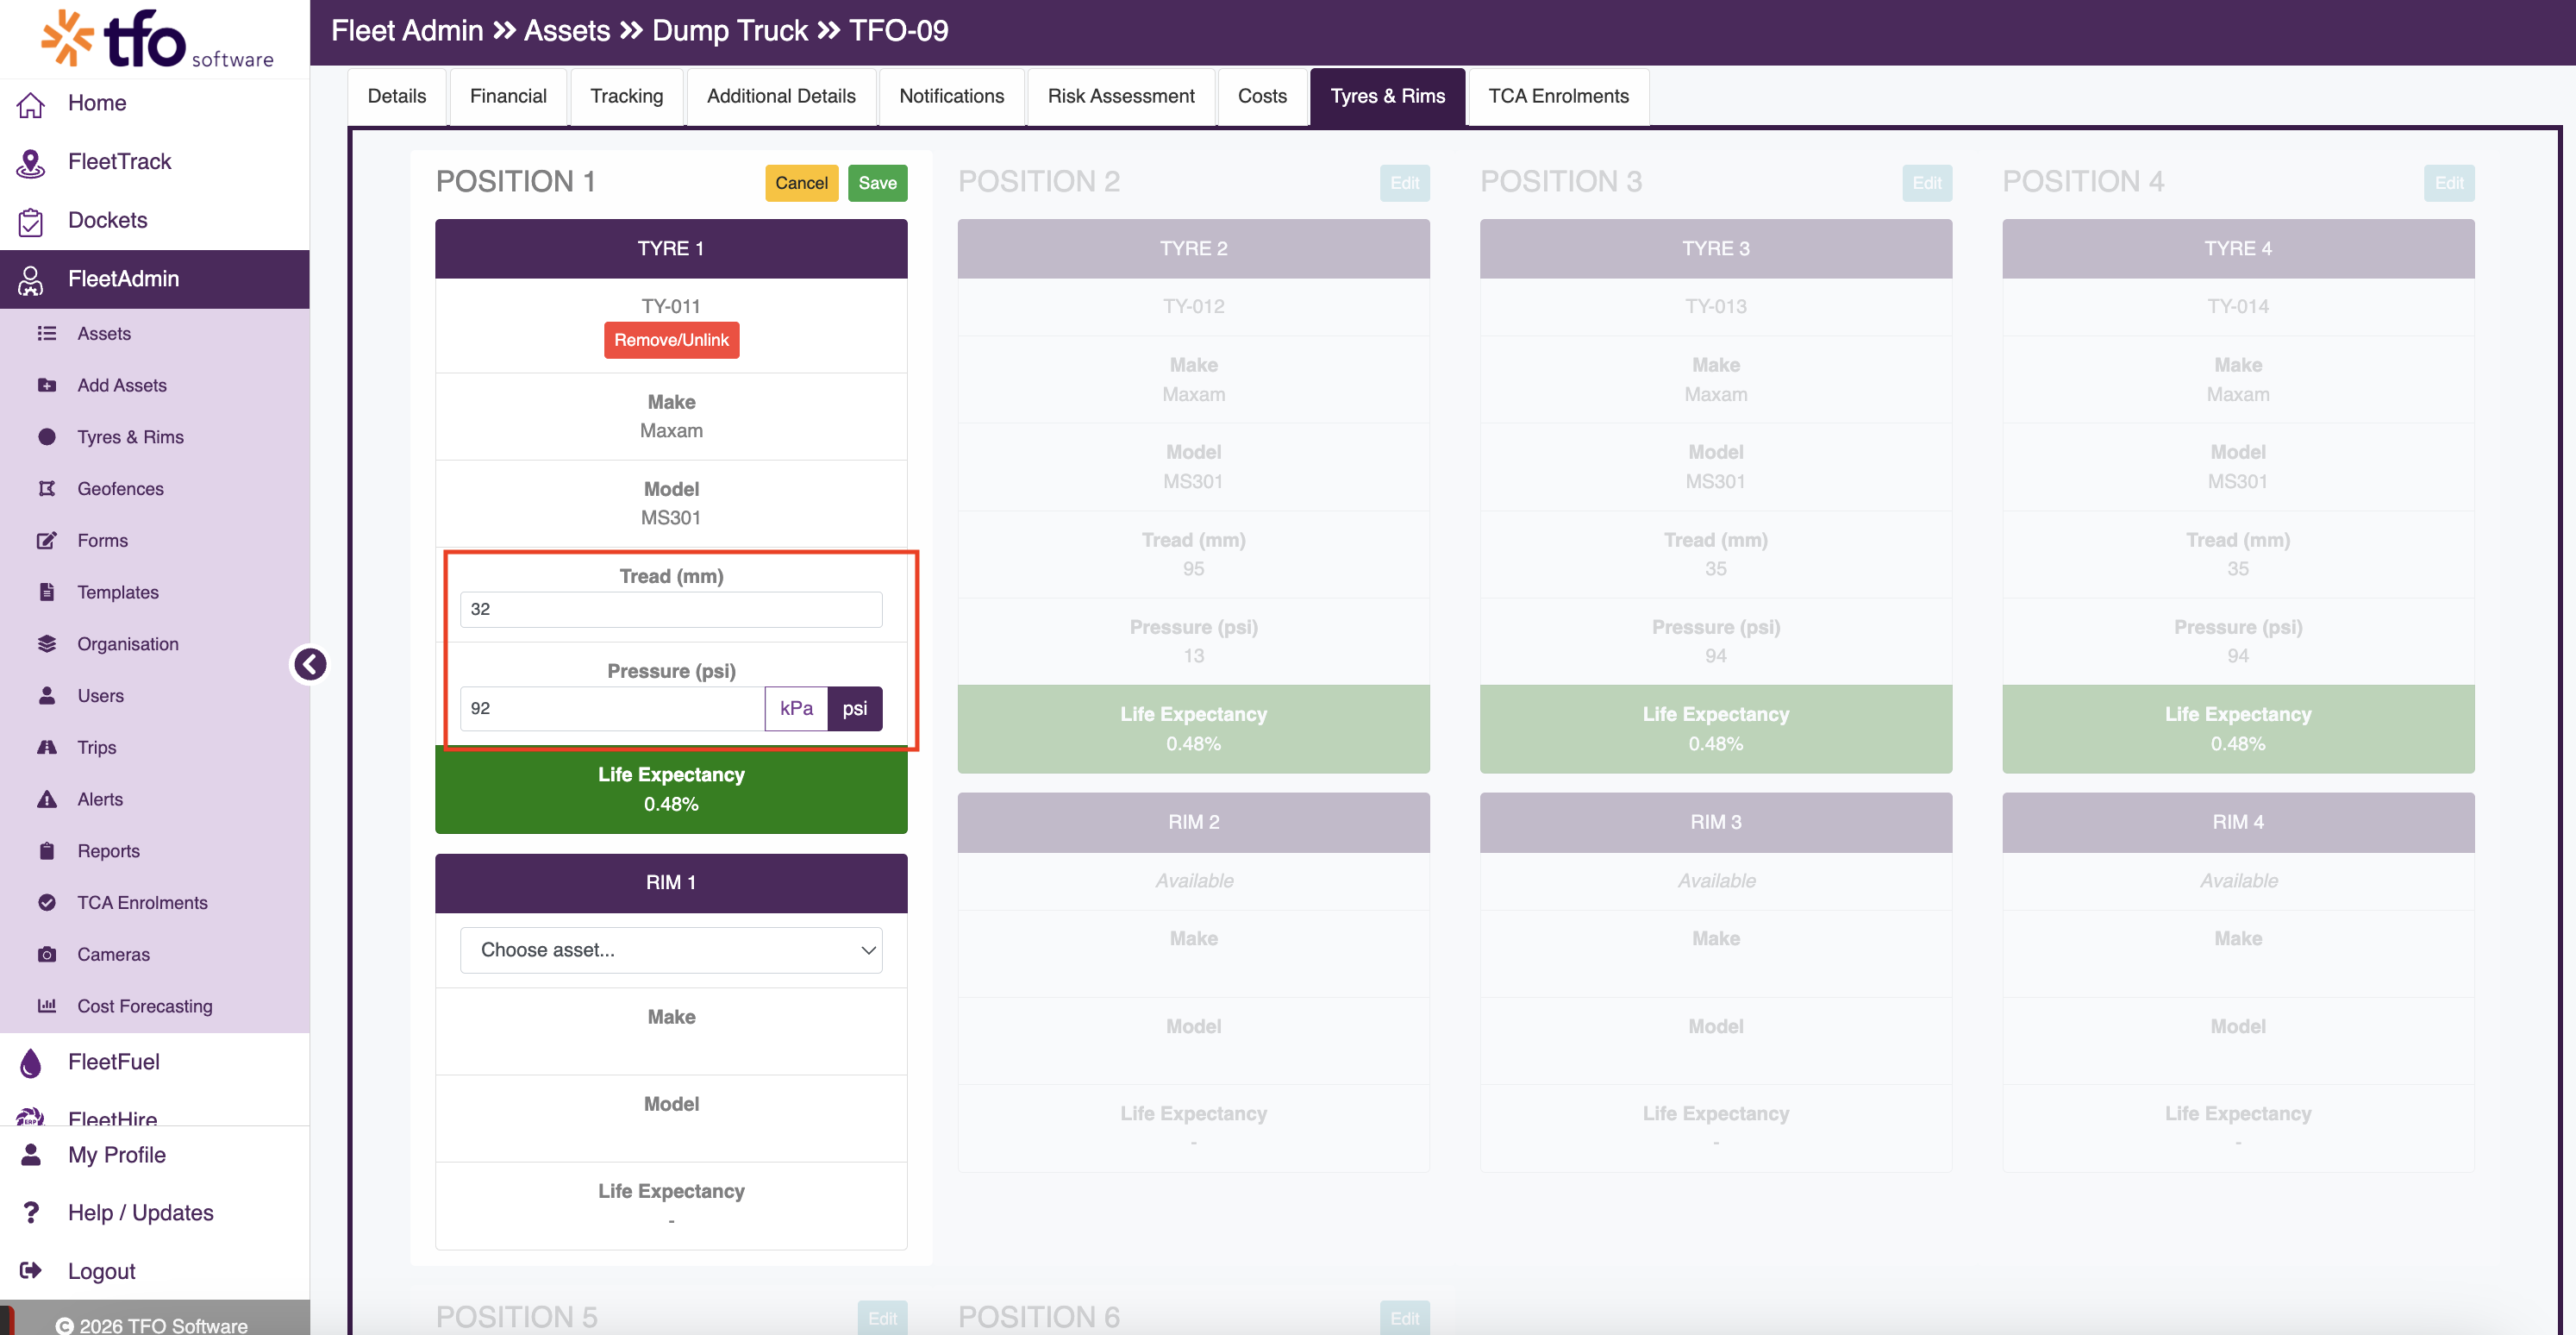Open the sidebar Tyres & Rims link
Viewport: 2576px width, 1335px height.
pos(130,437)
